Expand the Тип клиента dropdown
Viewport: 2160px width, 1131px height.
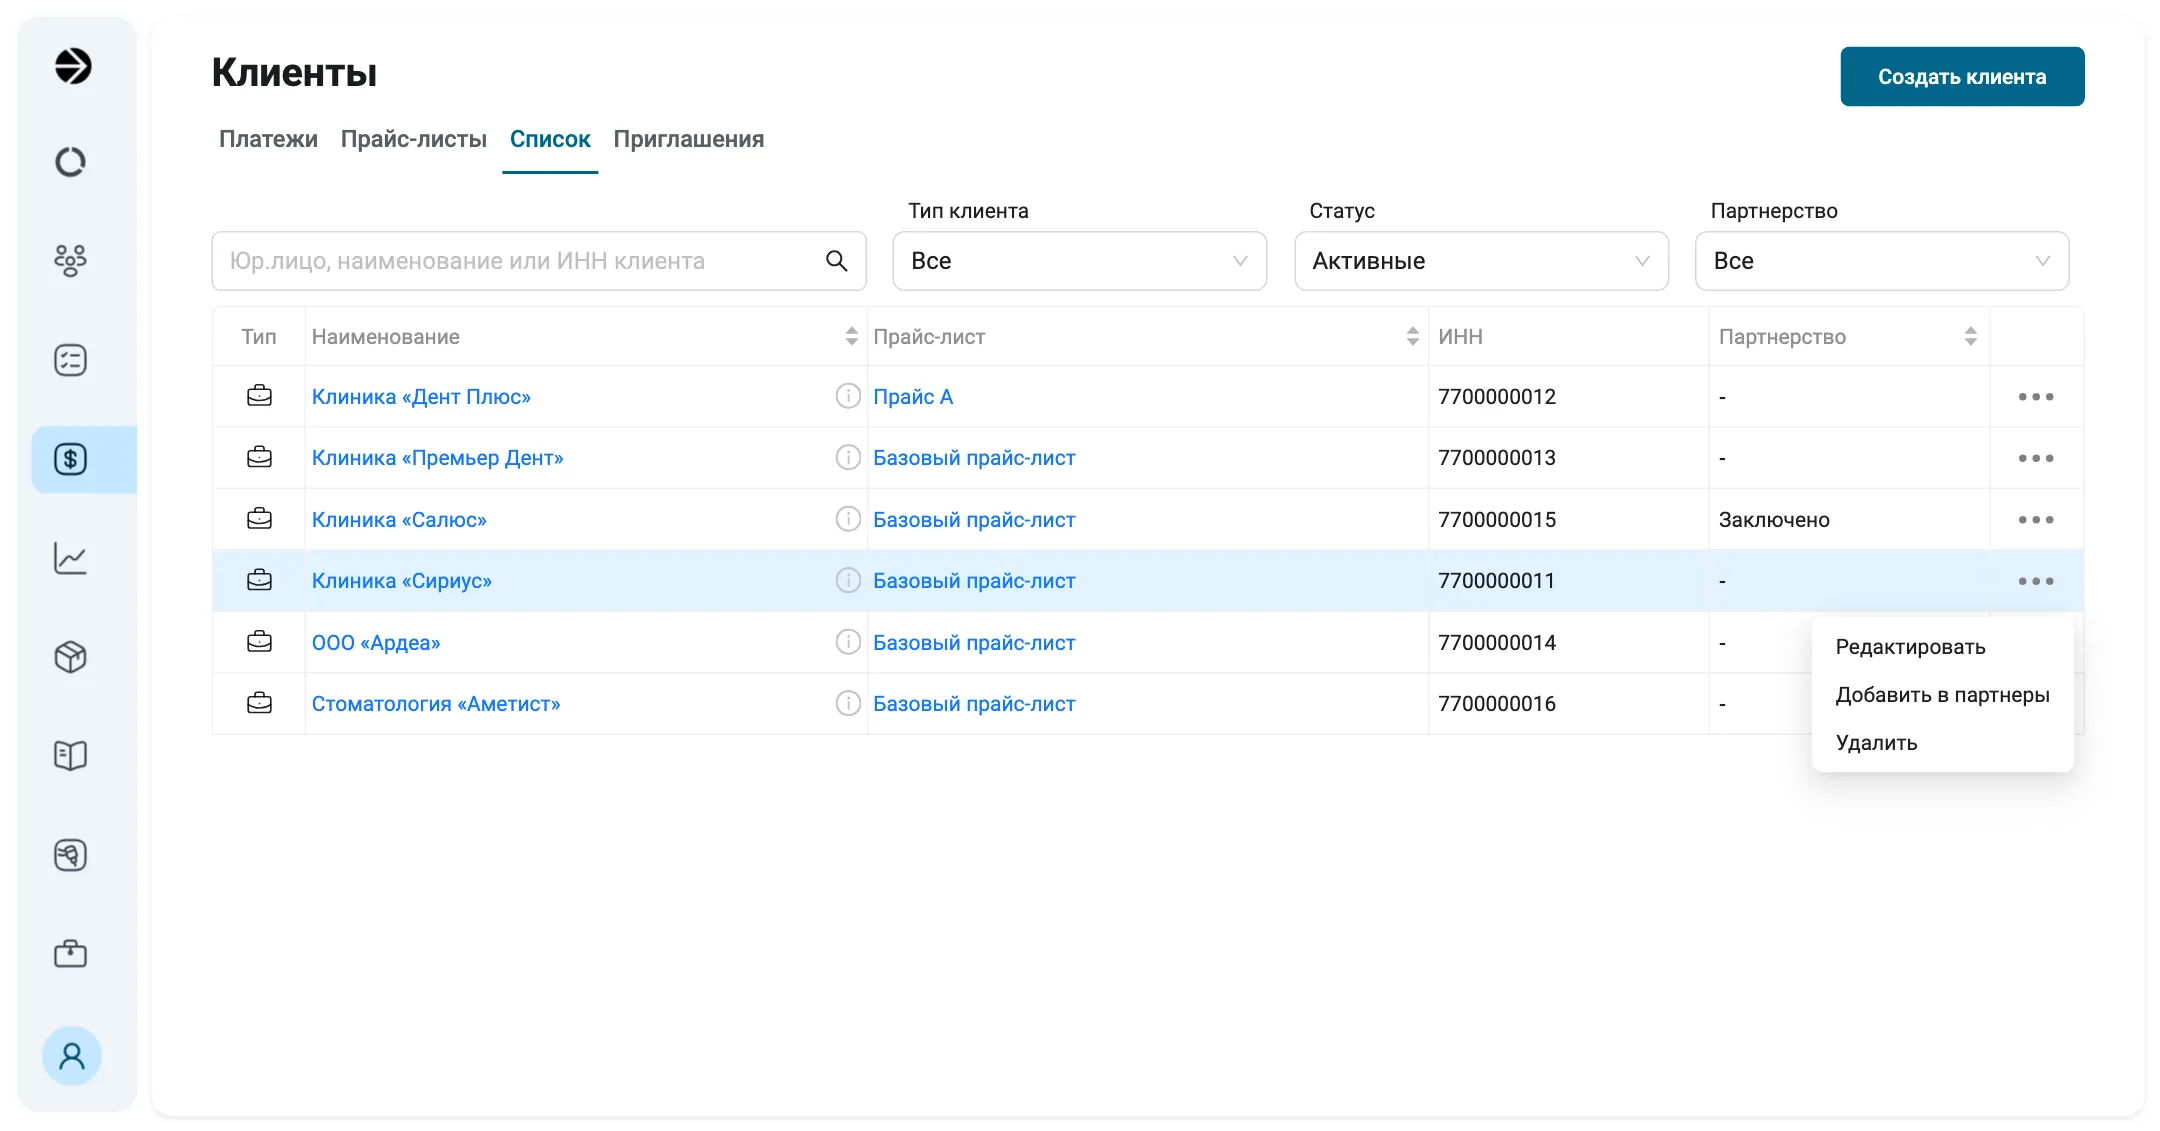tap(1079, 261)
